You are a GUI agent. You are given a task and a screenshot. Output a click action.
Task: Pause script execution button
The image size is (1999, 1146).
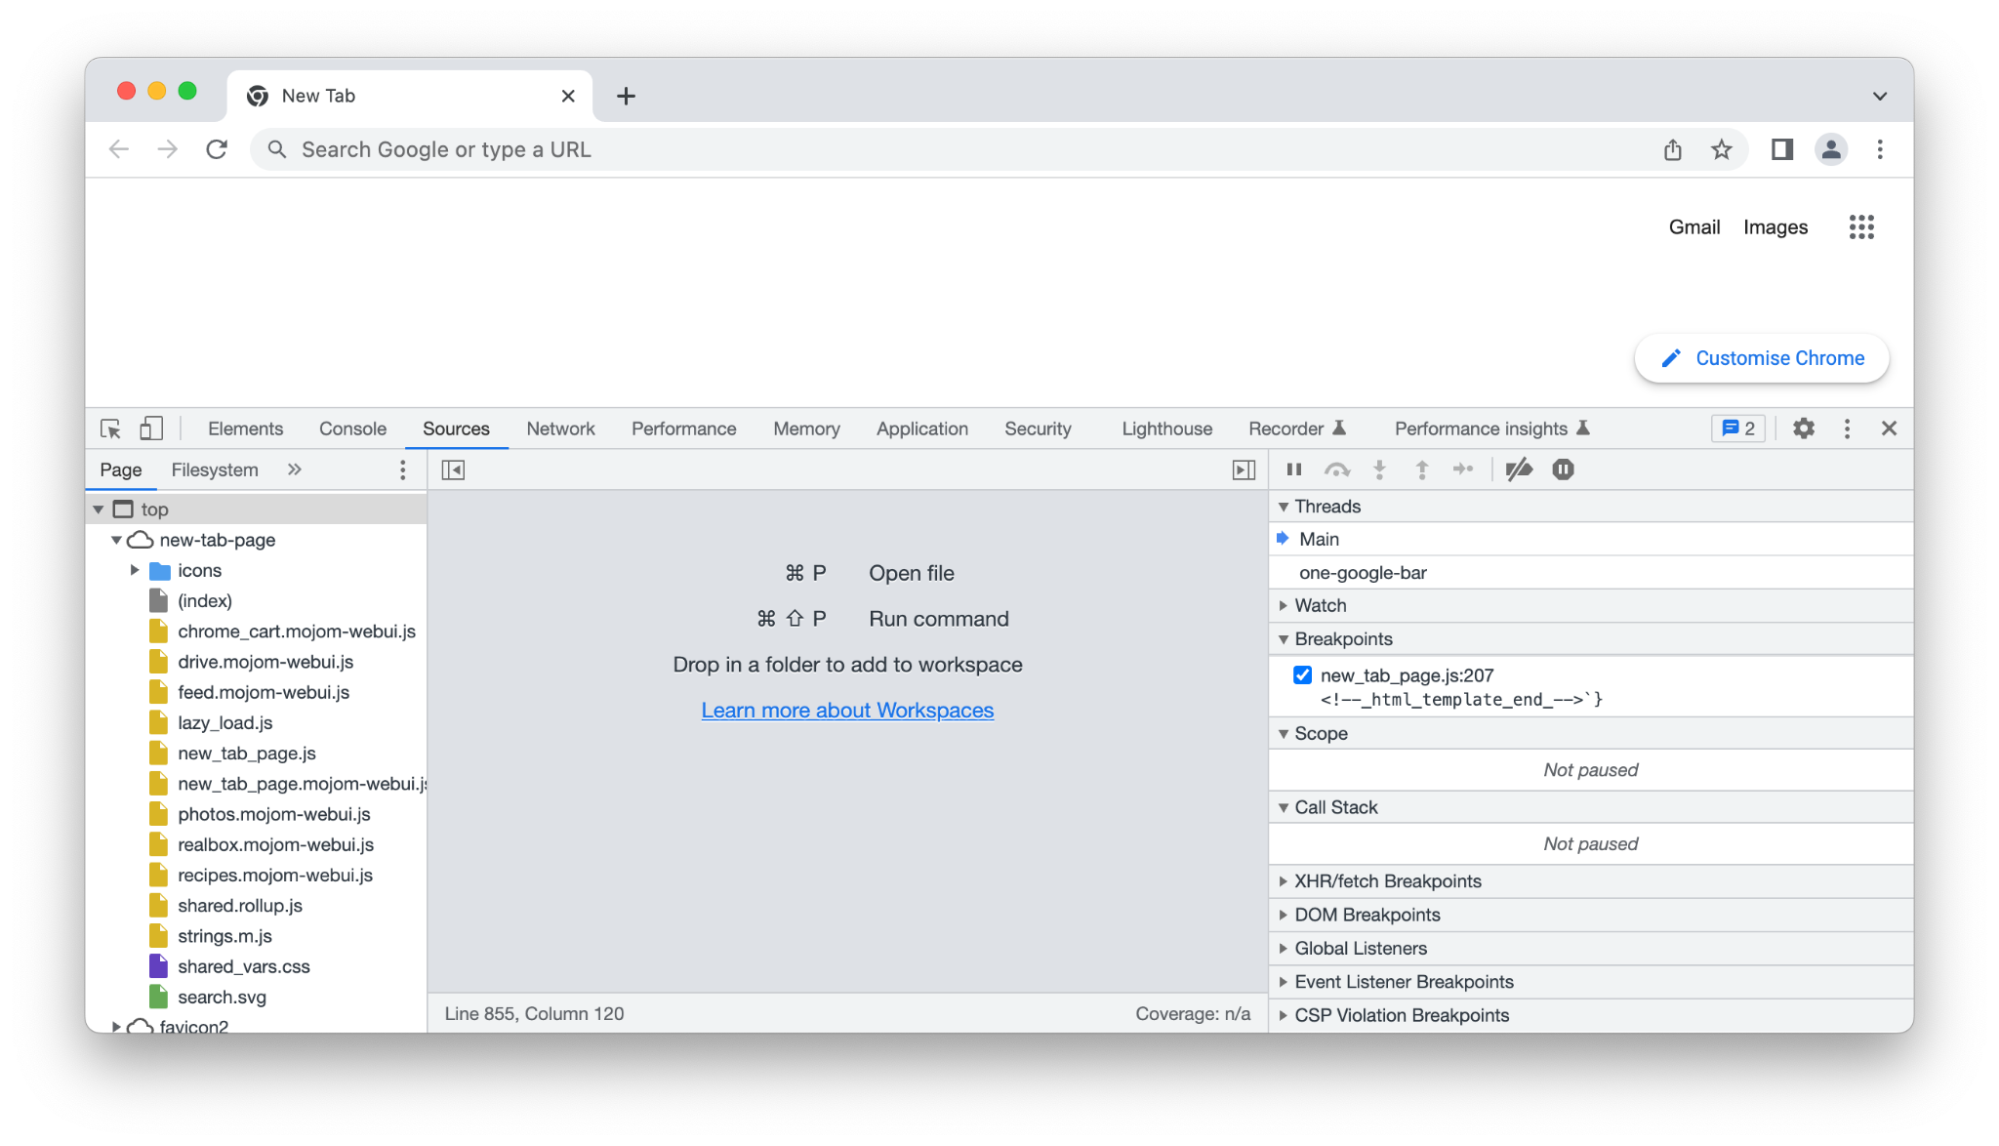point(1293,470)
